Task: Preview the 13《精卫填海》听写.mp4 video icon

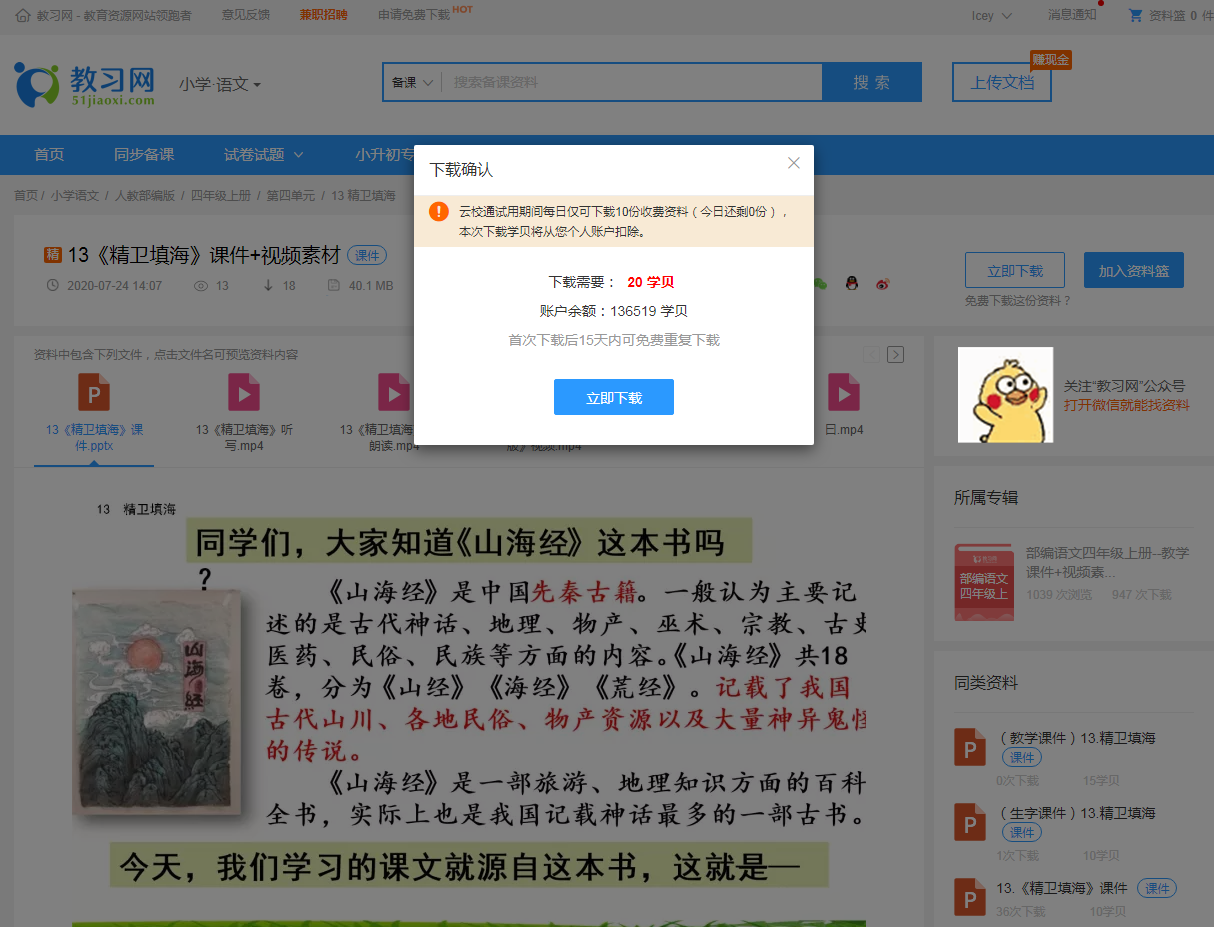Action: (243, 391)
